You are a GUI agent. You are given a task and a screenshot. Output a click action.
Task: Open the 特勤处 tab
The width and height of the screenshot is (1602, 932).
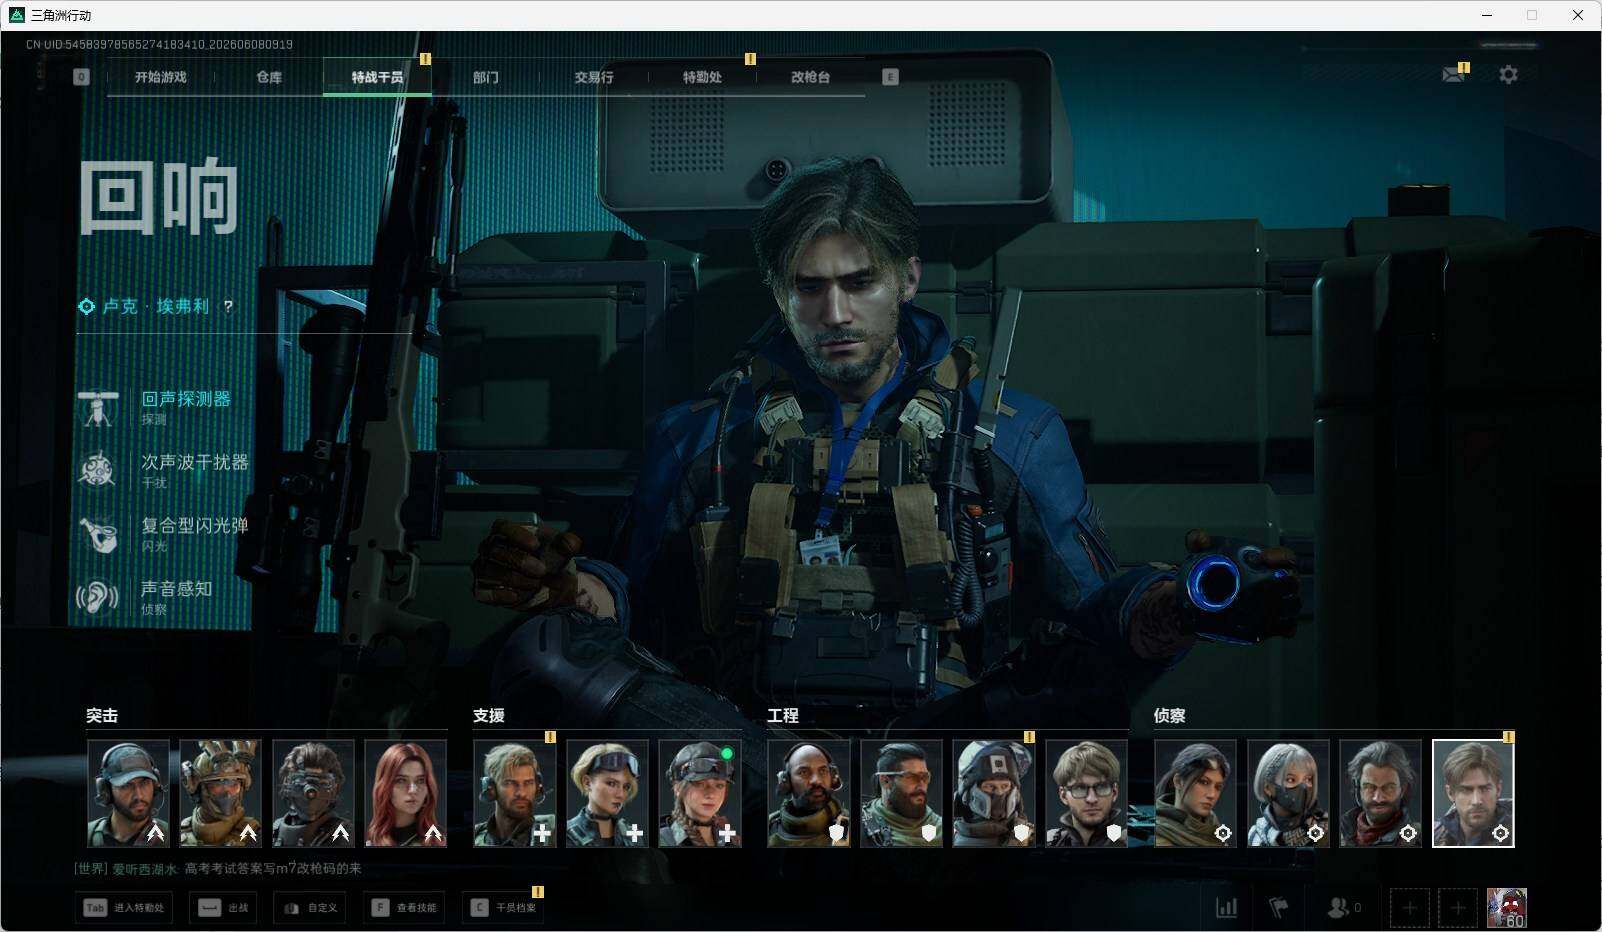coord(702,77)
